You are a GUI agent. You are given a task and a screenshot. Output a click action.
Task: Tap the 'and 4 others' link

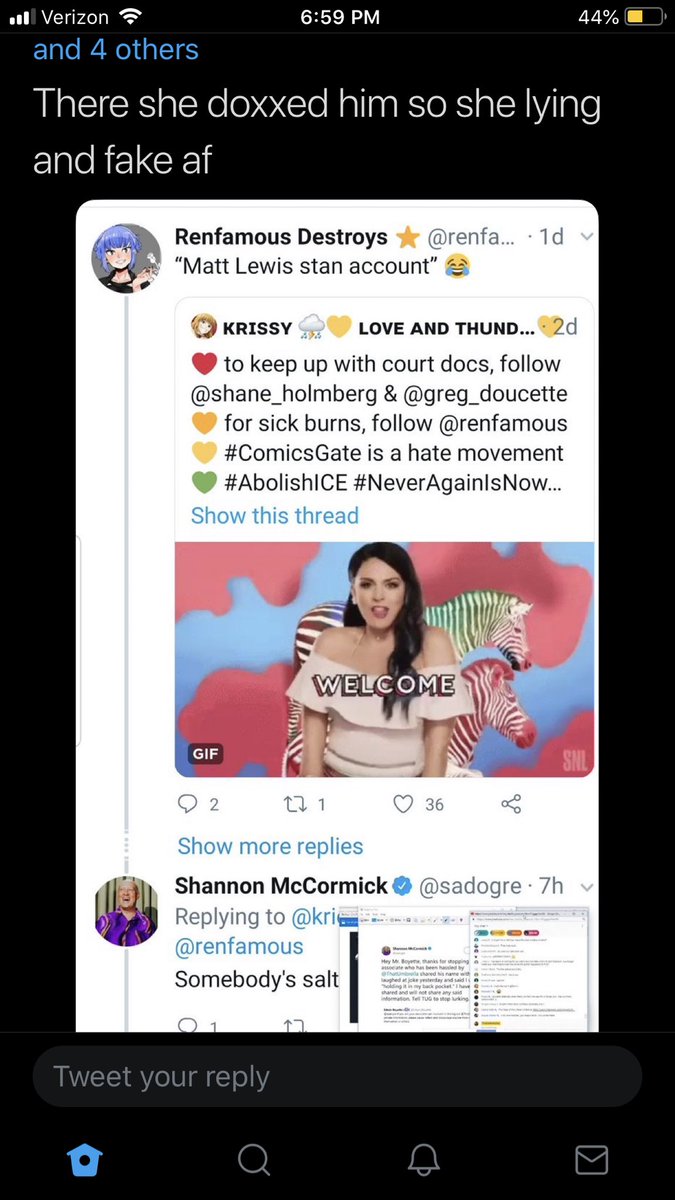click(x=116, y=49)
